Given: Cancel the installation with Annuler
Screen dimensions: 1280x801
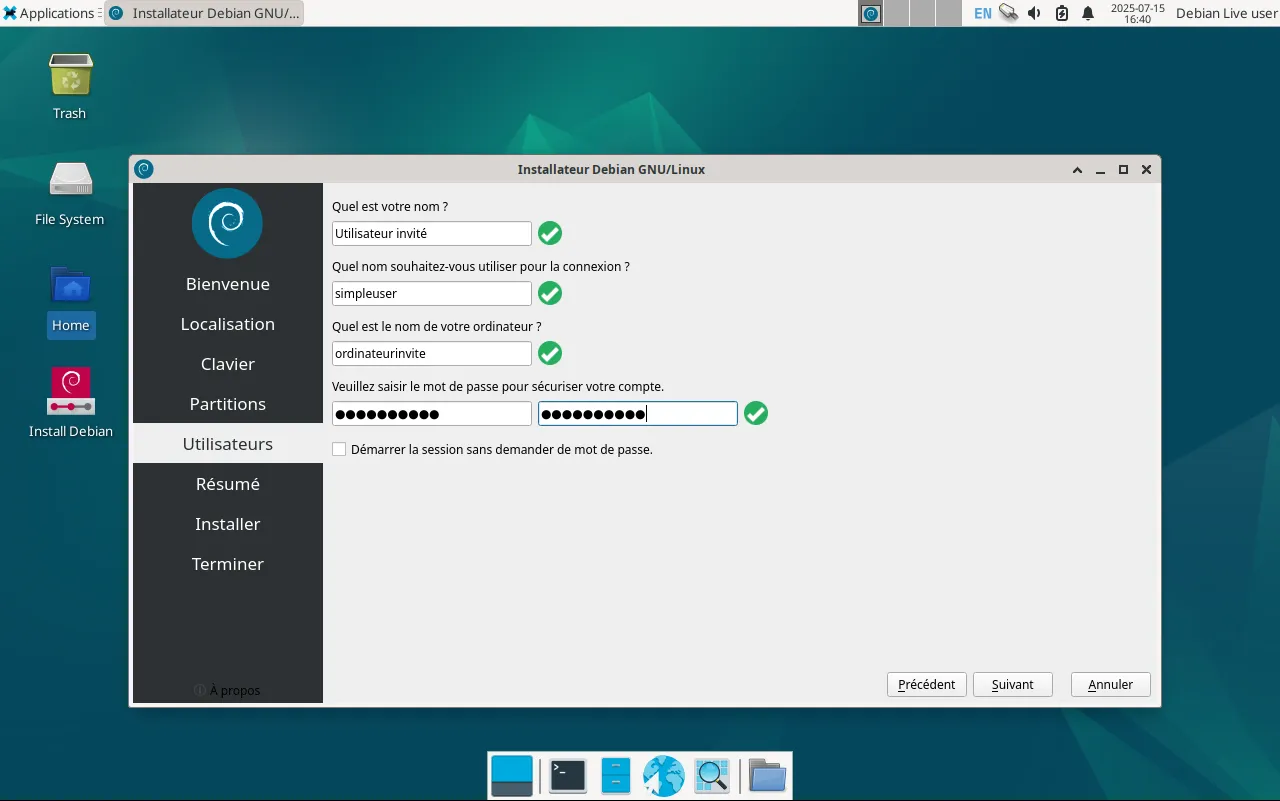Looking at the screenshot, I should point(1110,684).
